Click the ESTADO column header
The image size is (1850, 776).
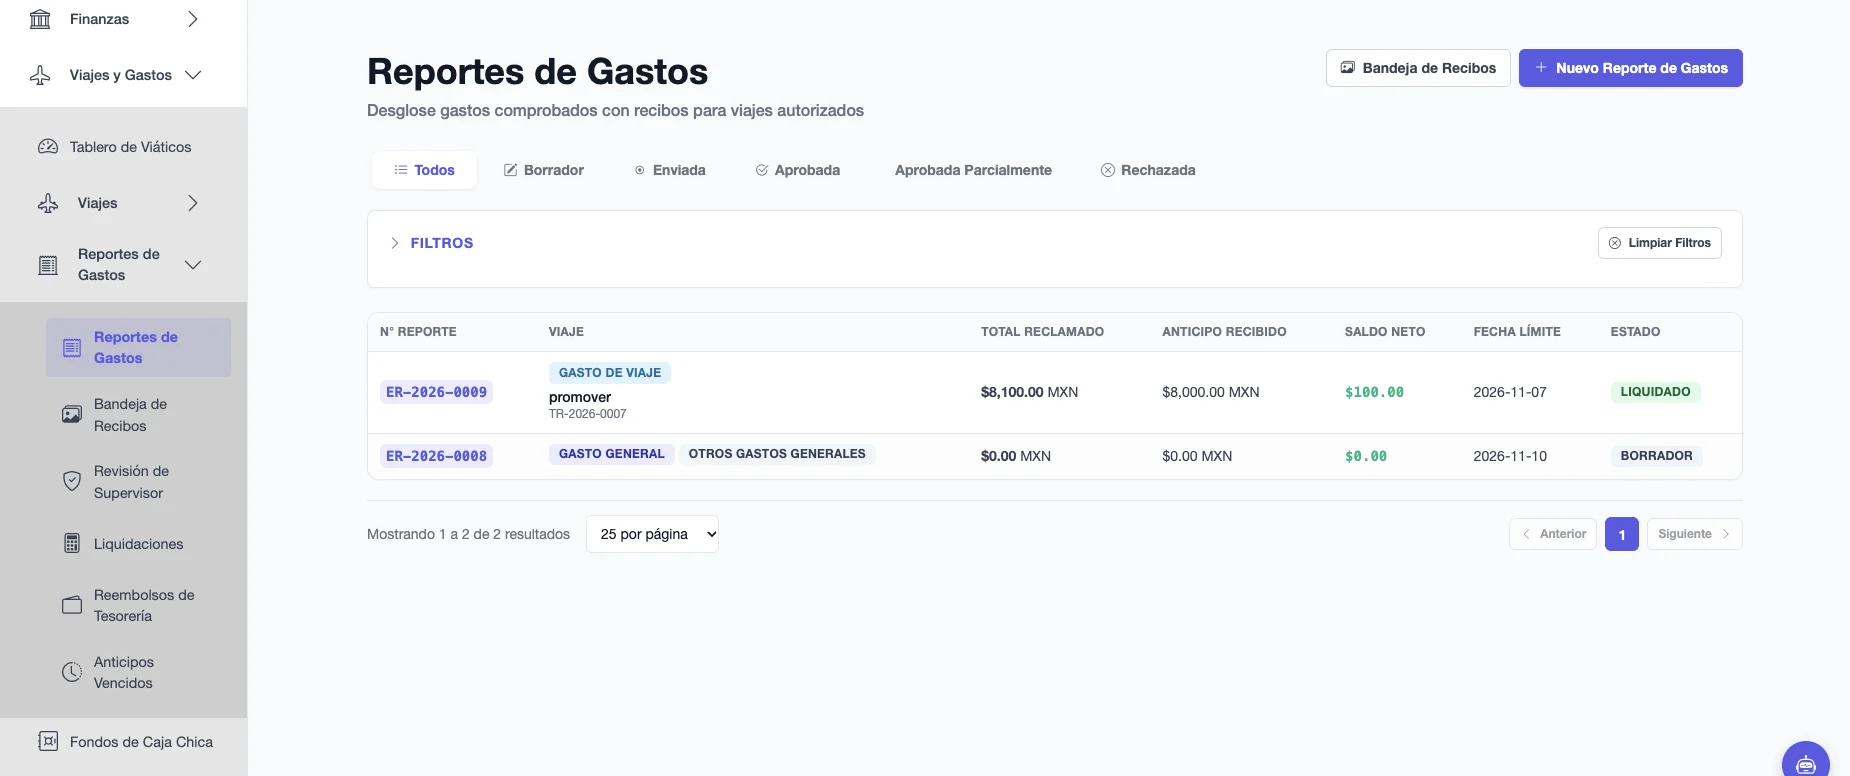pos(1635,332)
